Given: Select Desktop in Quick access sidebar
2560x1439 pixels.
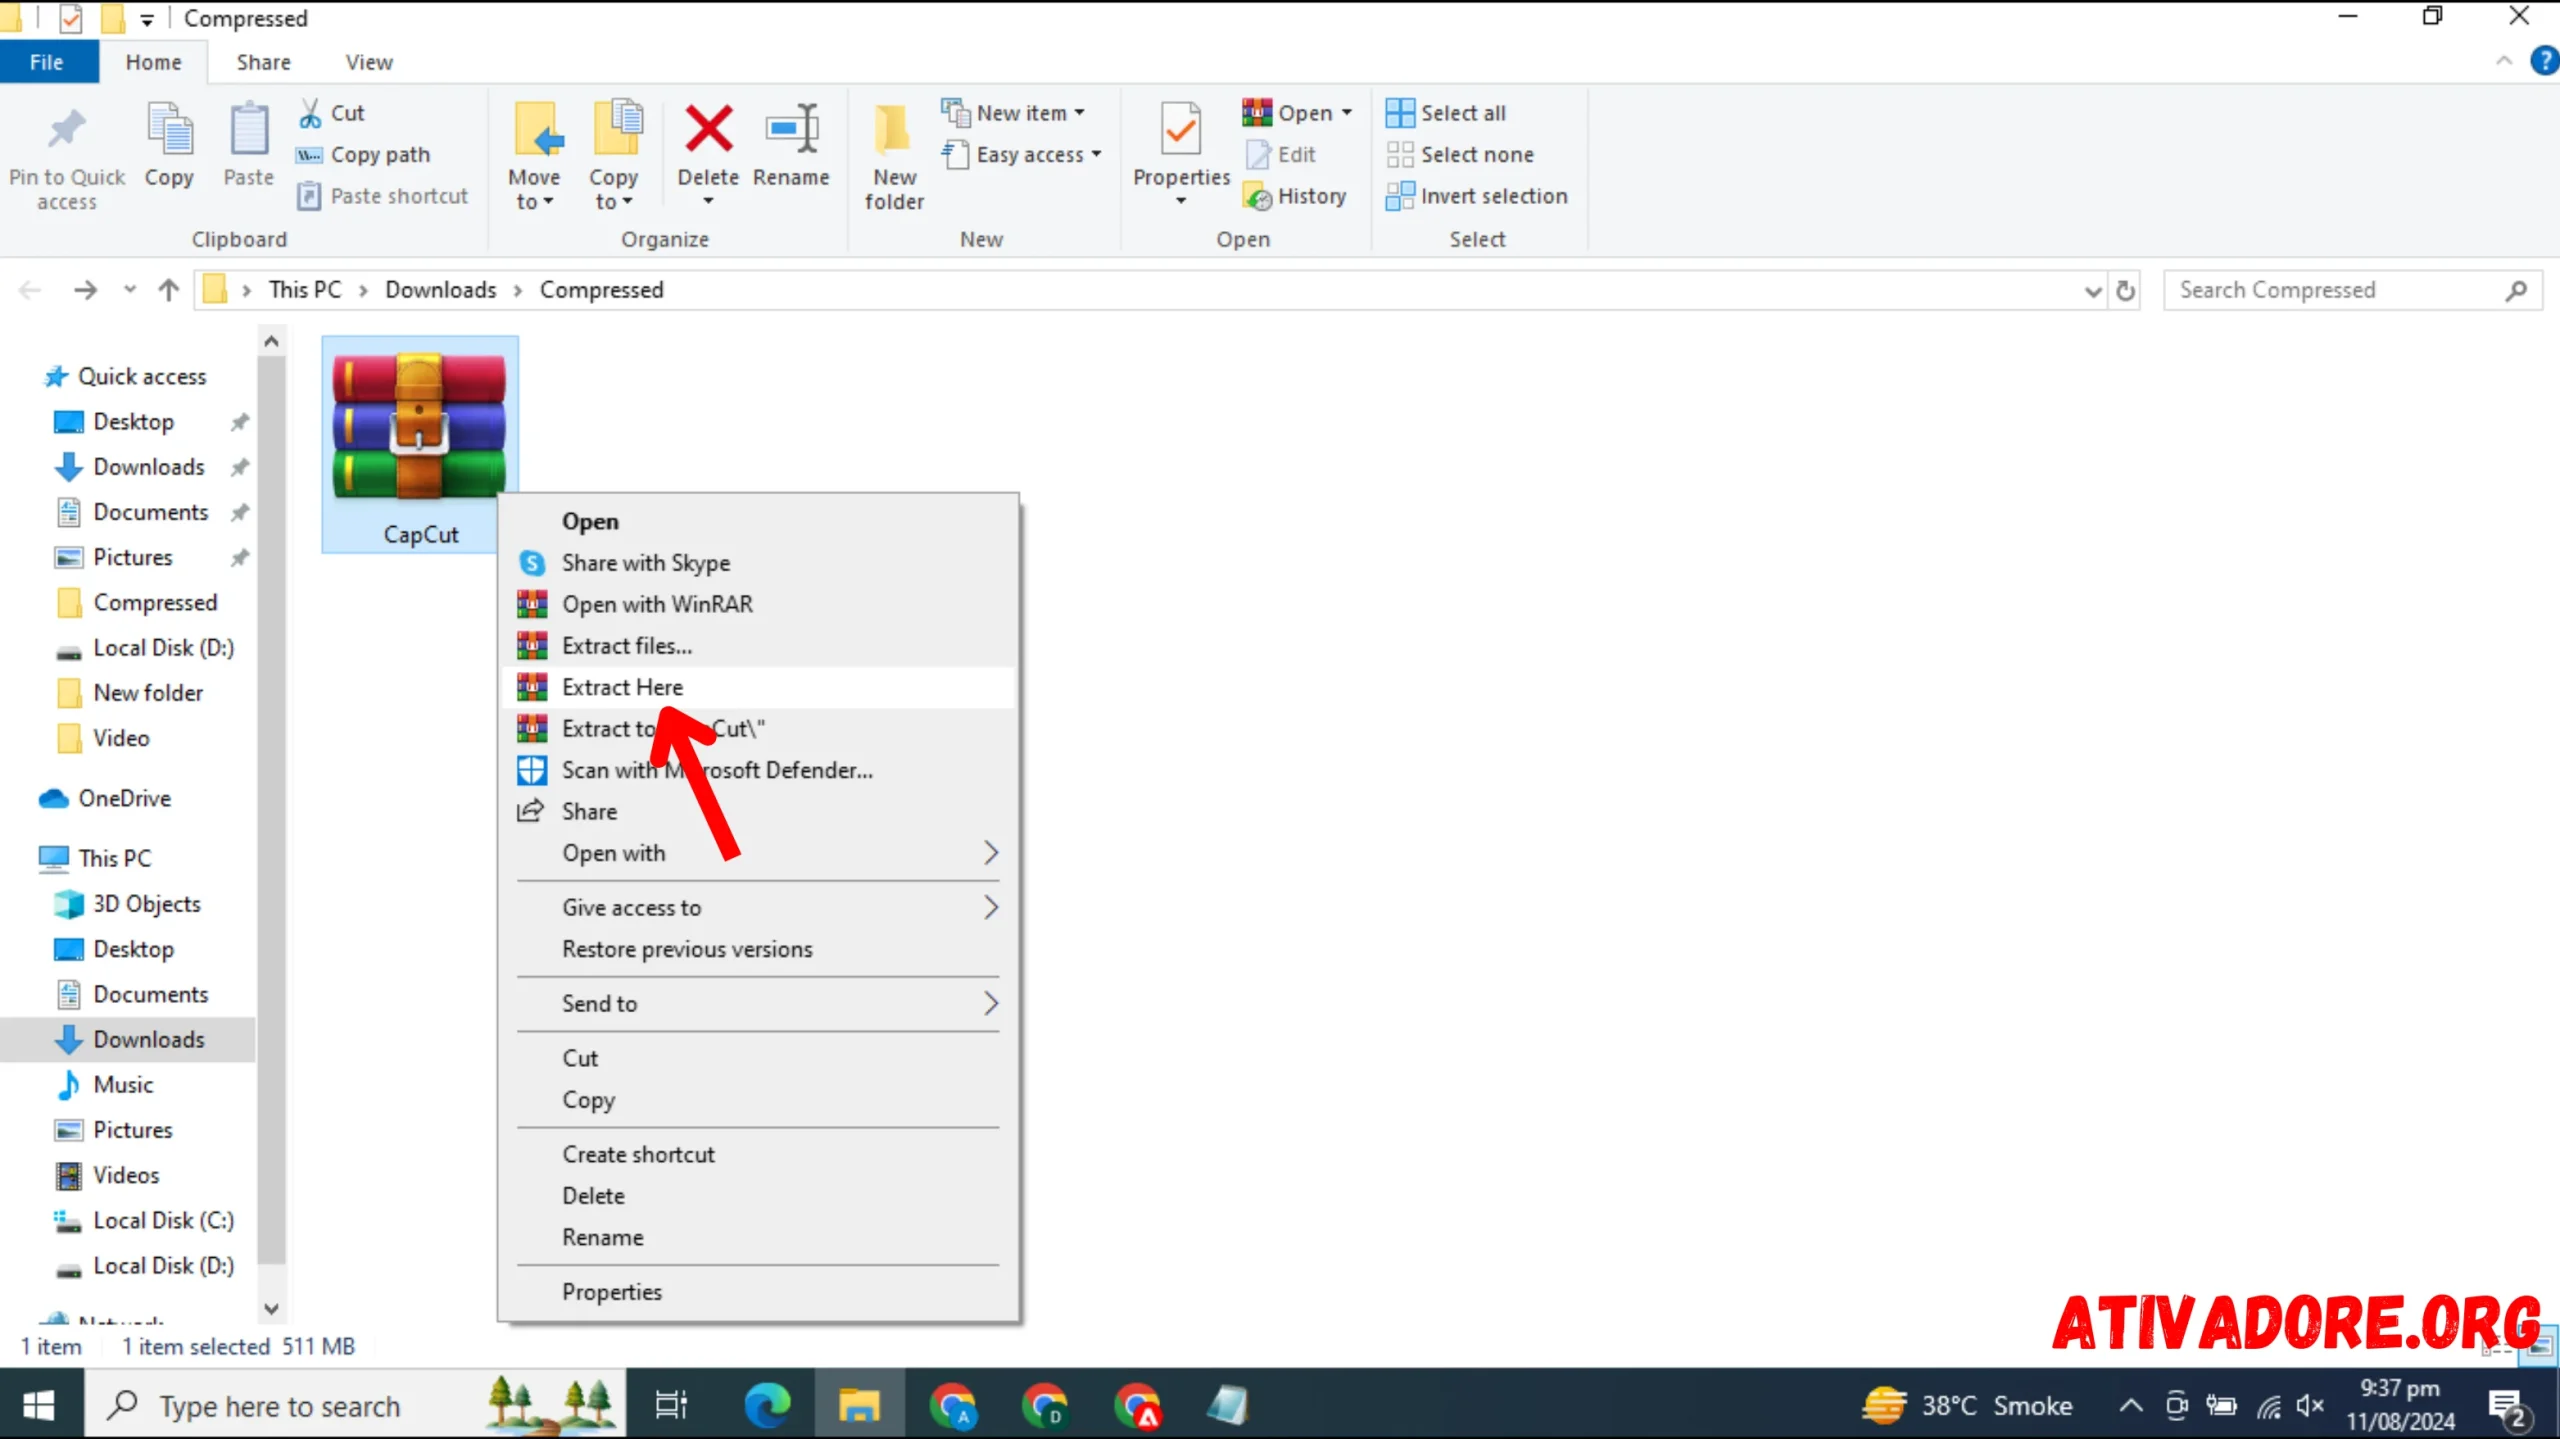Looking at the screenshot, I should 134,420.
